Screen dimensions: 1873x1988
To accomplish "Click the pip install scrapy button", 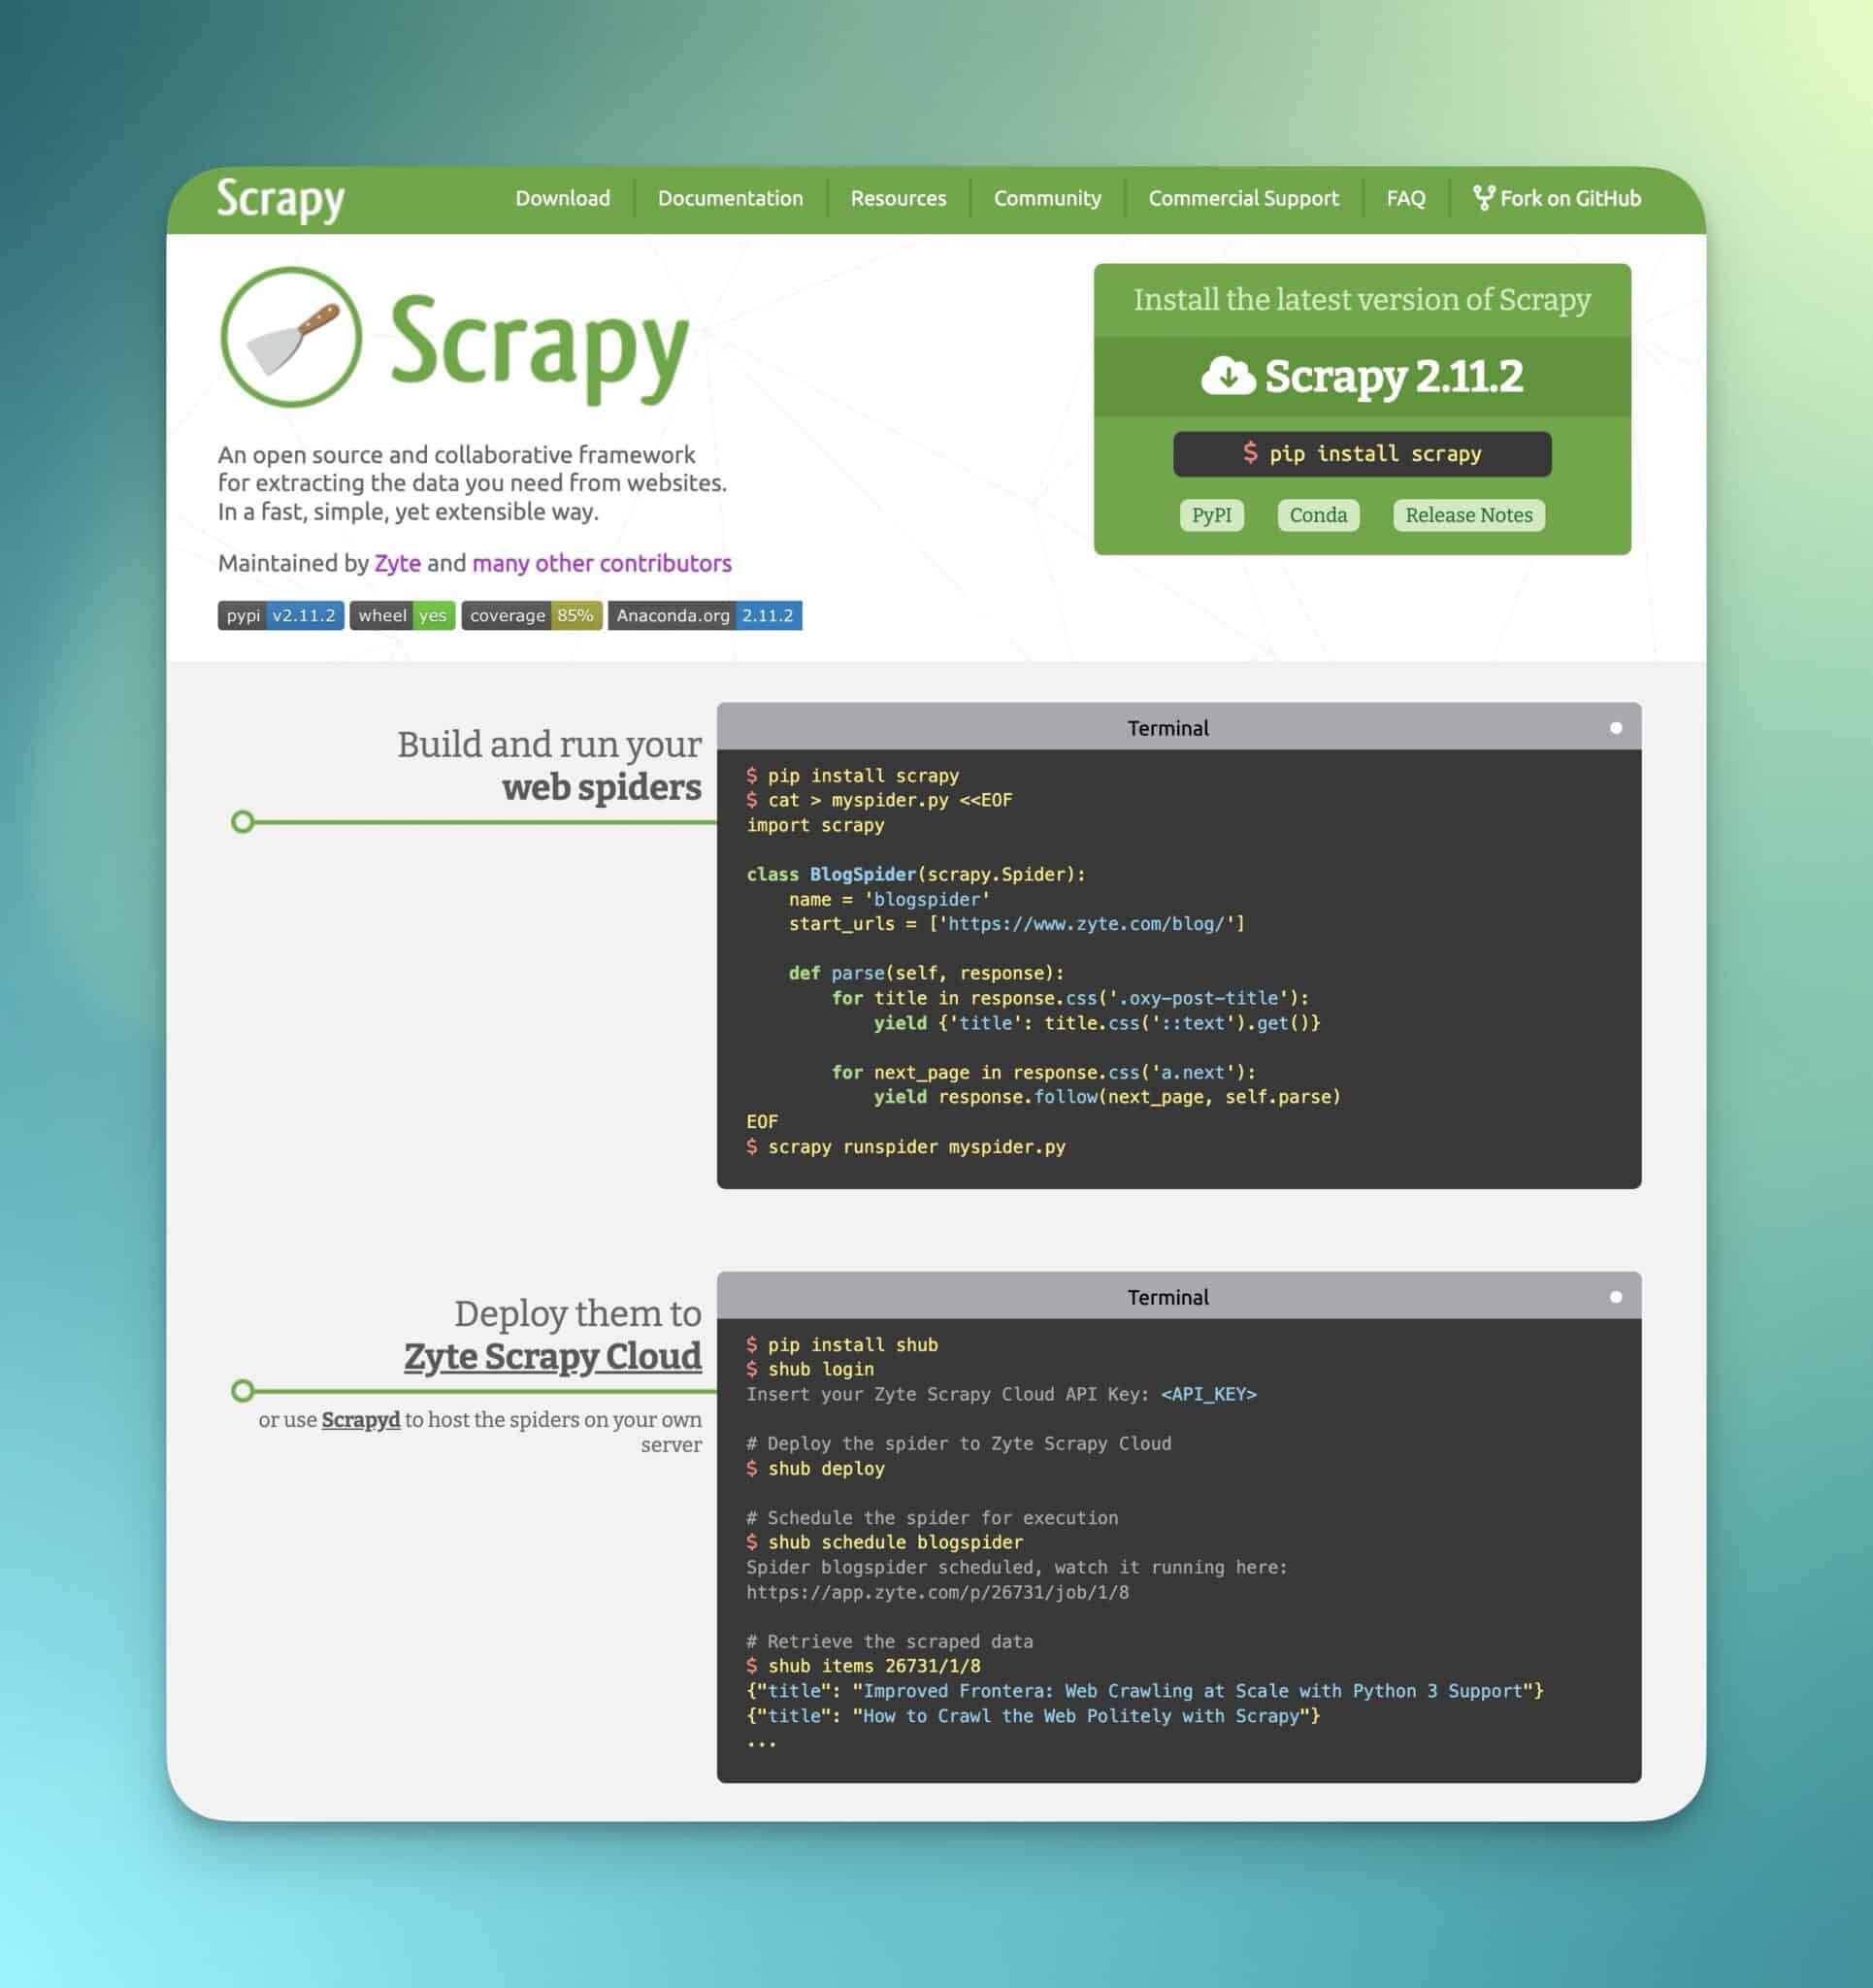I will point(1363,452).
